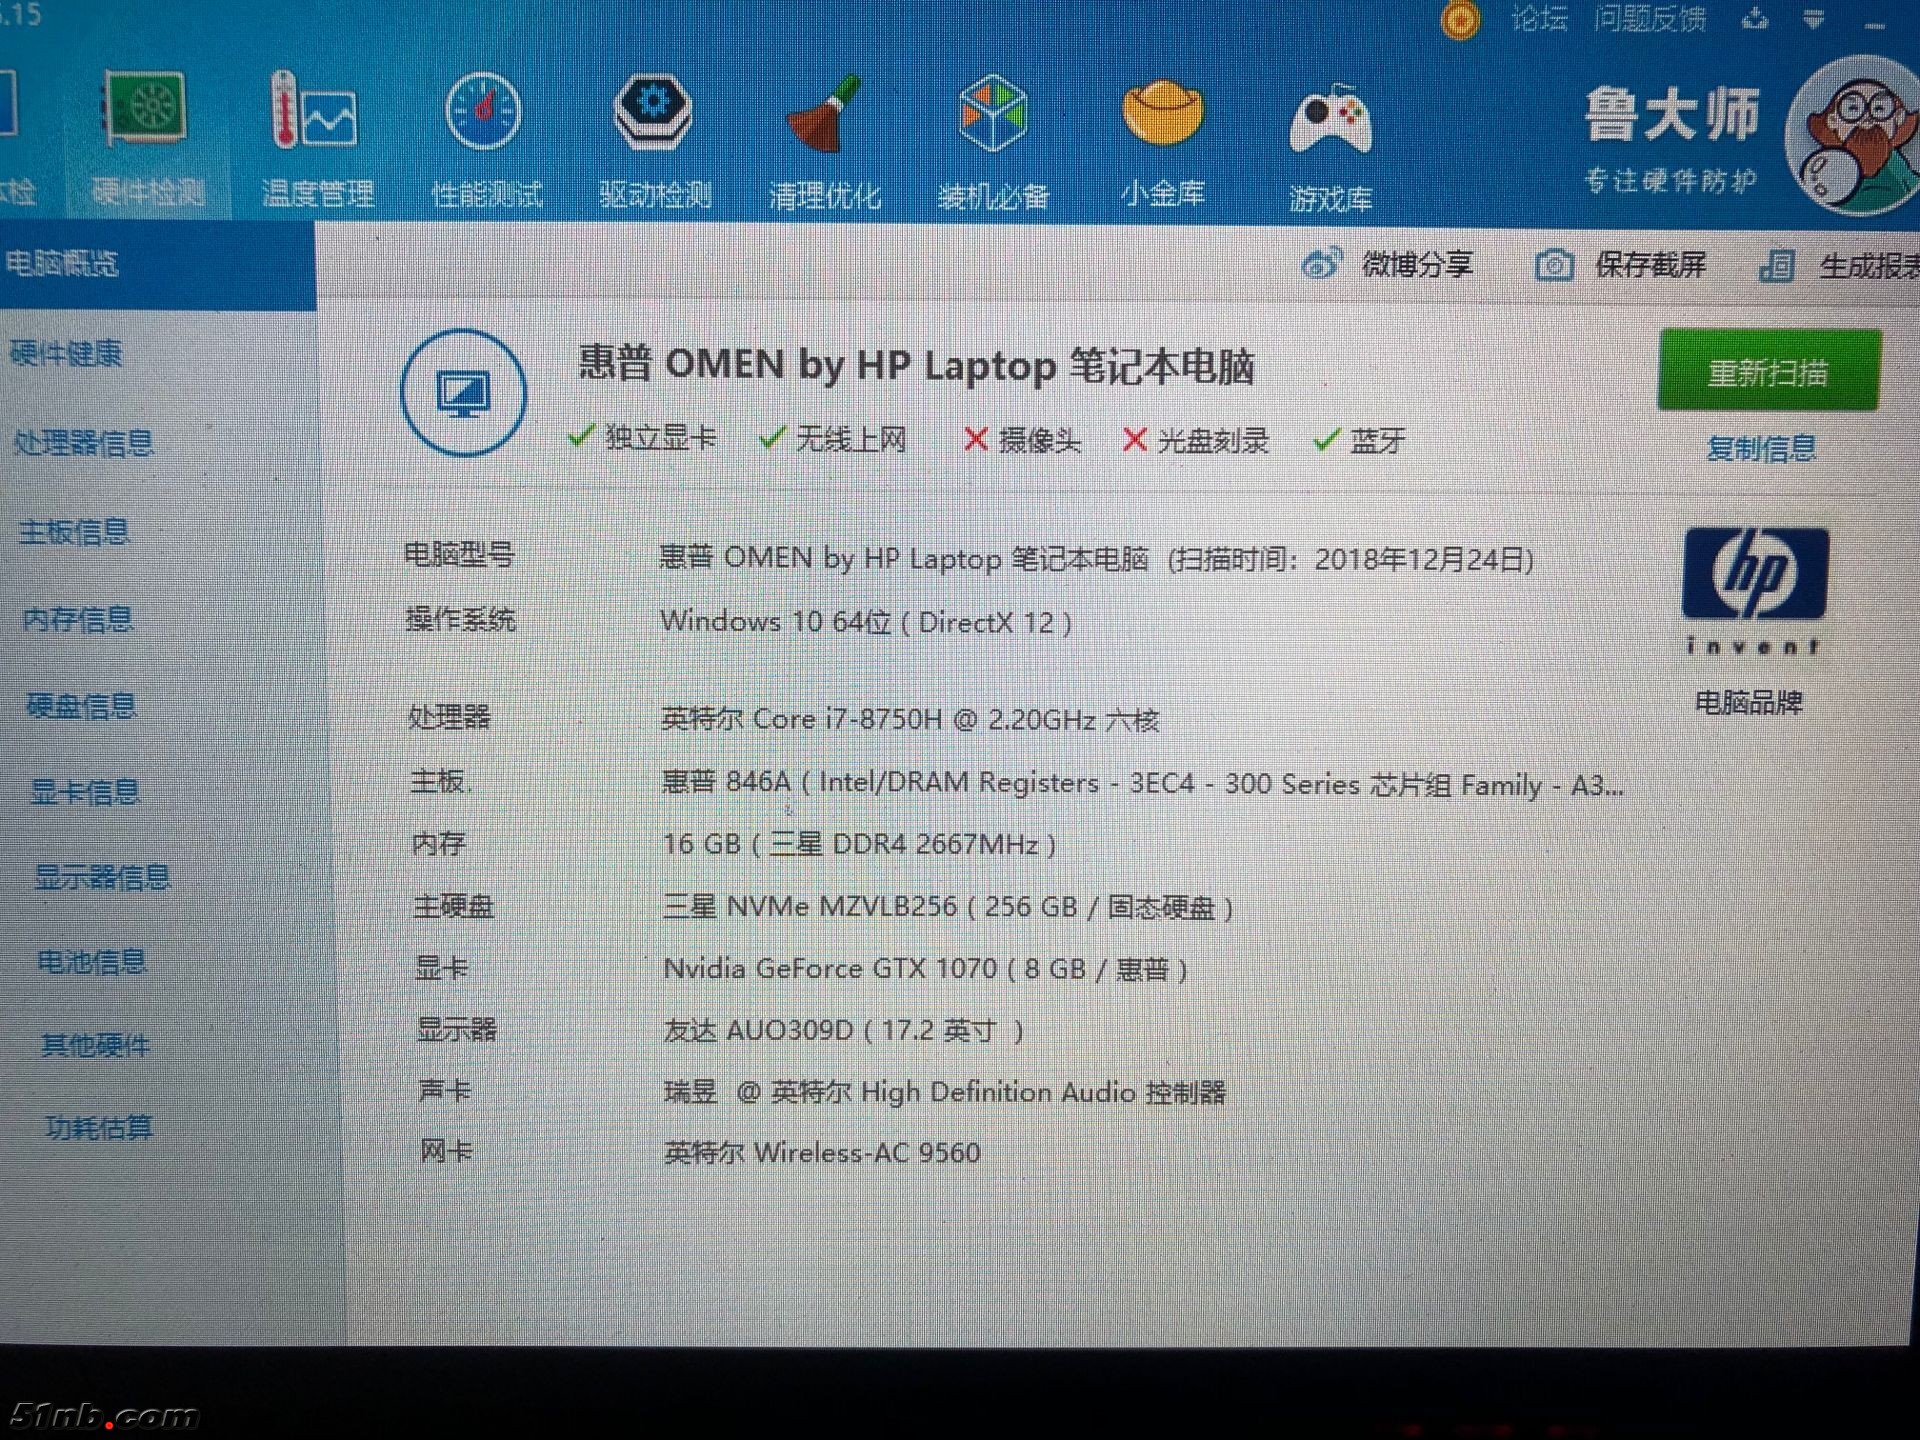The image size is (1920, 1440).
Task: Open 清理优化 cleanup broom icon
Action: (823, 115)
